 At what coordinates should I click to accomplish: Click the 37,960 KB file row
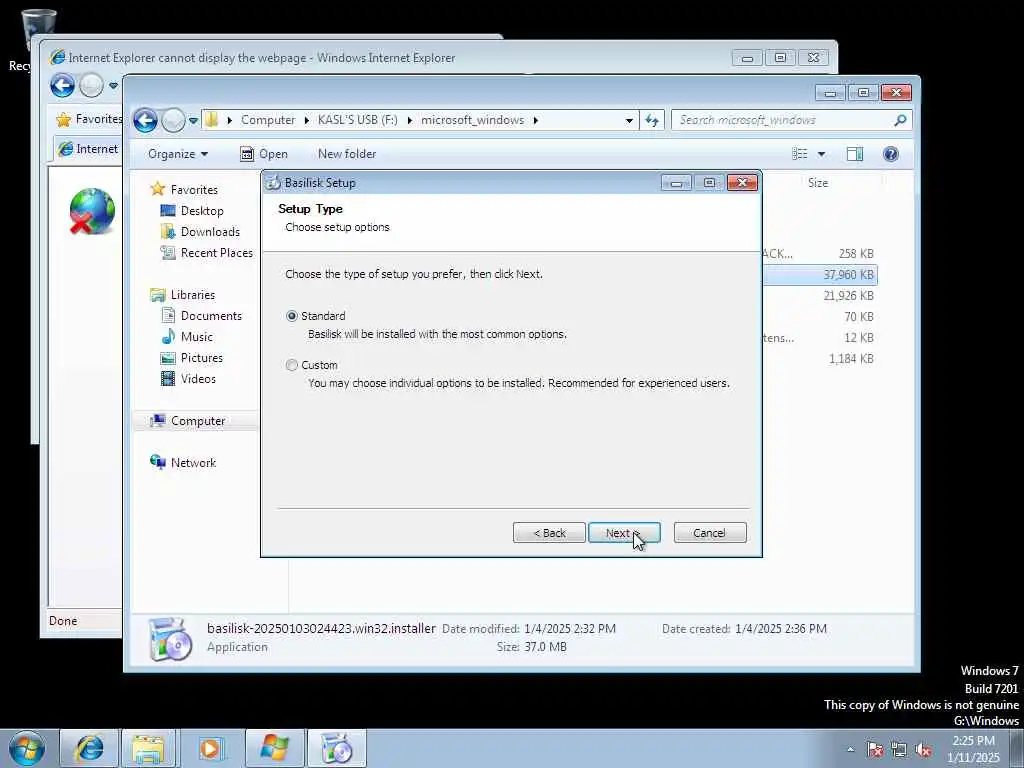[820, 275]
